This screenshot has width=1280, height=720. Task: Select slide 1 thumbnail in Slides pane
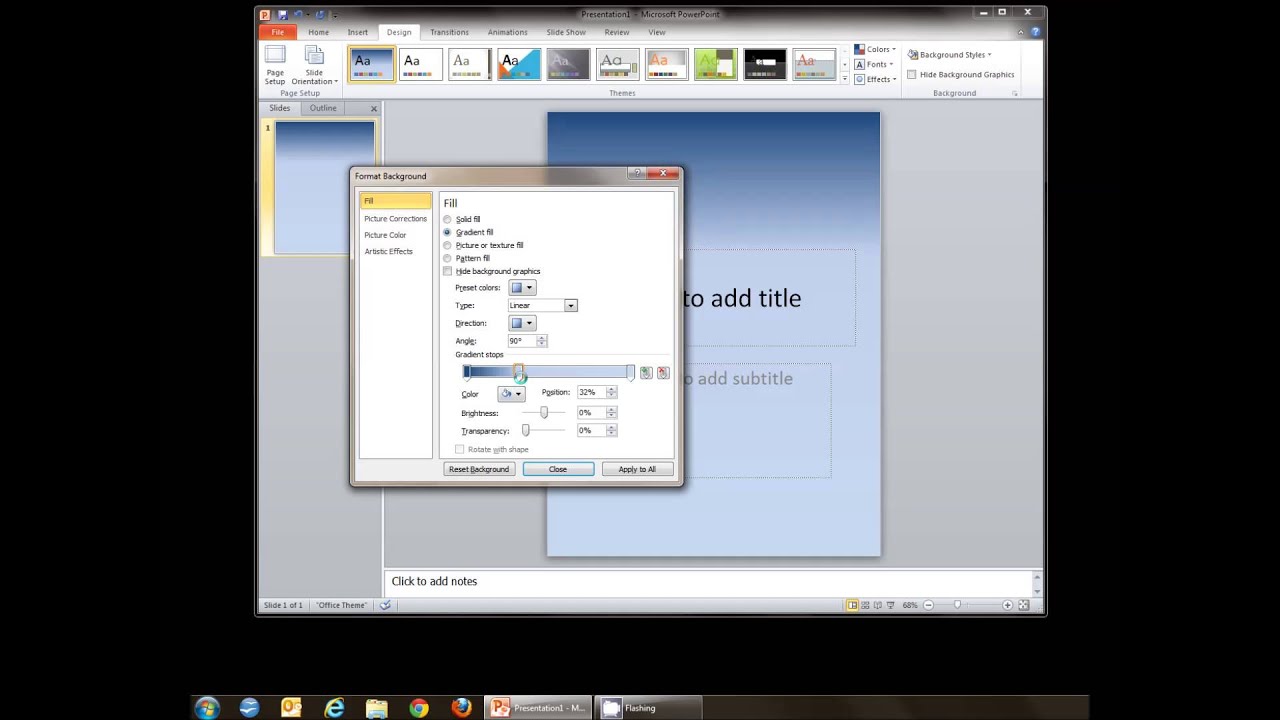[x=324, y=187]
